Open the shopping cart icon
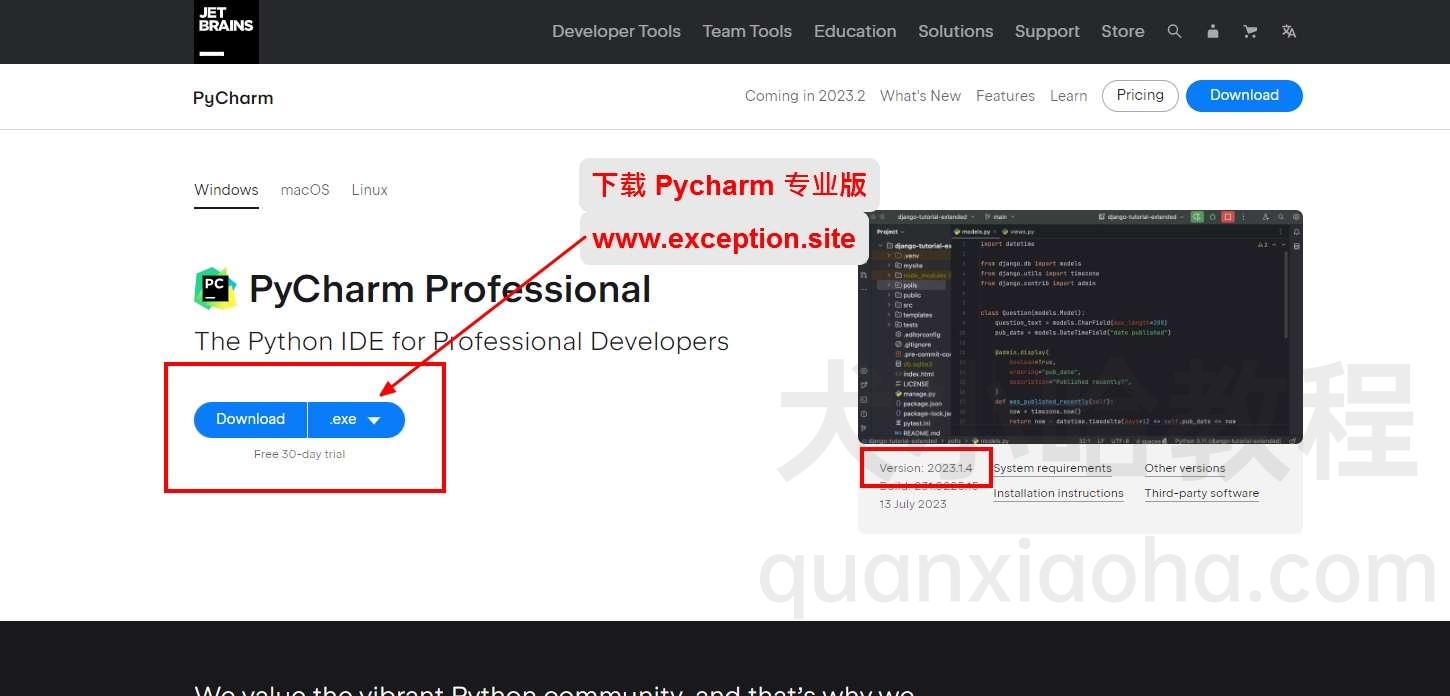Screen dimensions: 1450x696 [1250, 32]
